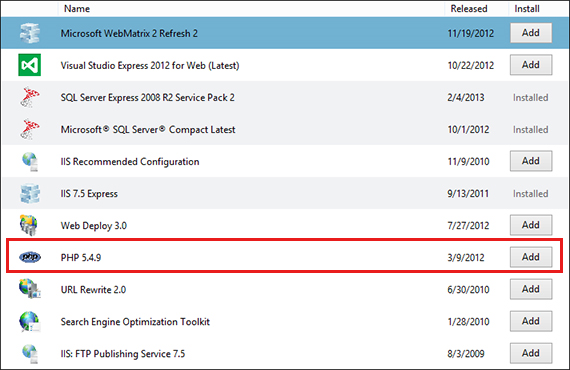Add PHP 5.4.9 to install list
This screenshot has height=370, width=570.
click(531, 257)
